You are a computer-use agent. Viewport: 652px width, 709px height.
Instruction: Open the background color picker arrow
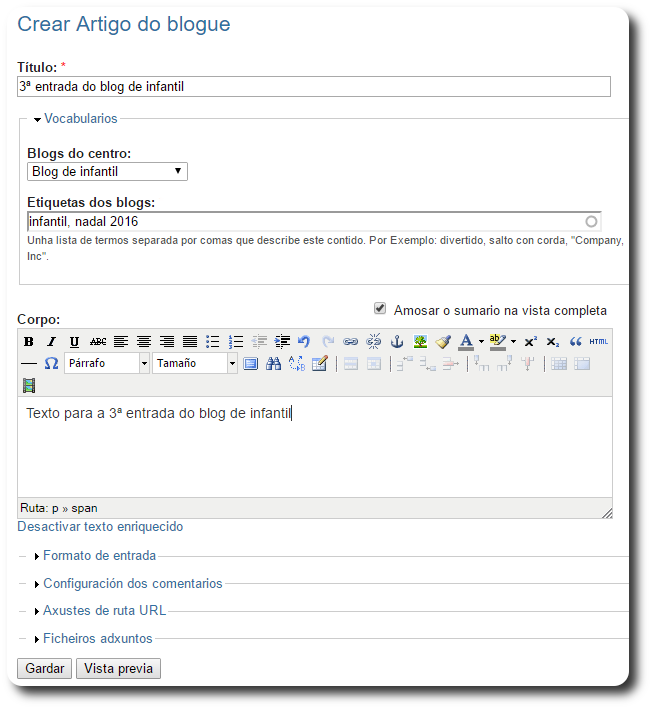[x=513, y=341]
